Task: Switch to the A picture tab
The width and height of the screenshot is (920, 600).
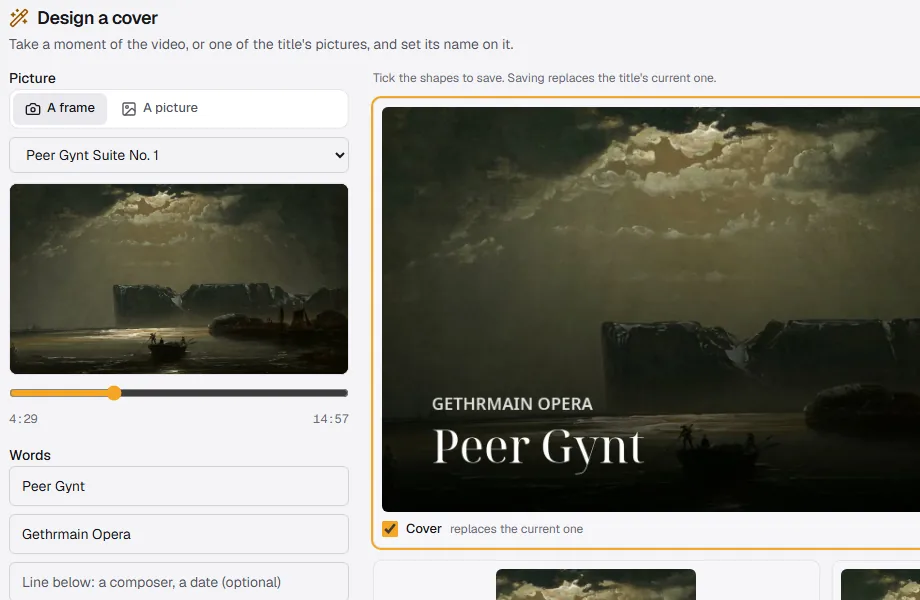Action: (160, 109)
